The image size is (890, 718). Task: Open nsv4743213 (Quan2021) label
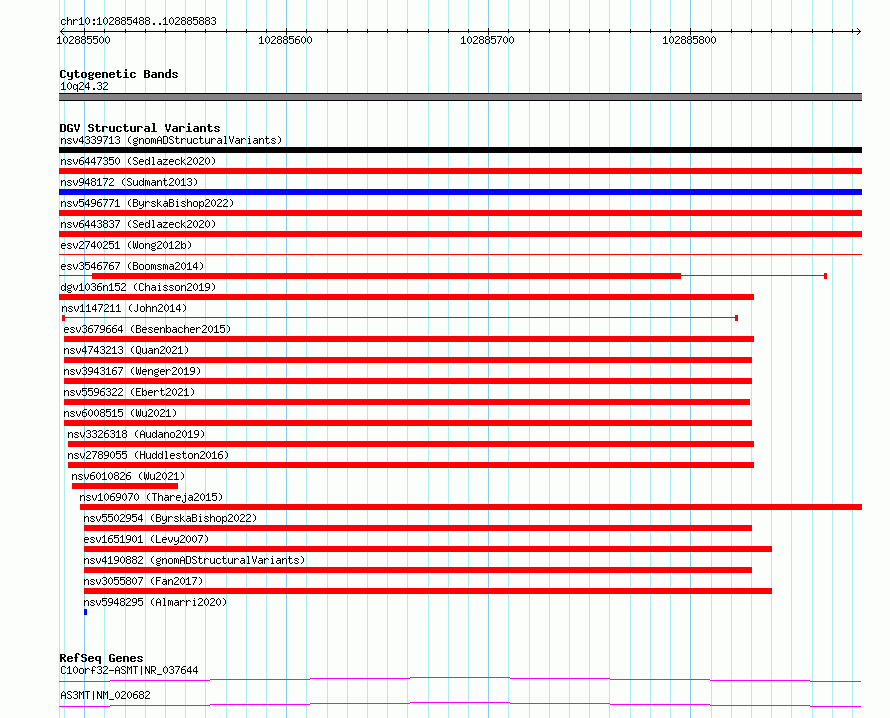click(126, 350)
